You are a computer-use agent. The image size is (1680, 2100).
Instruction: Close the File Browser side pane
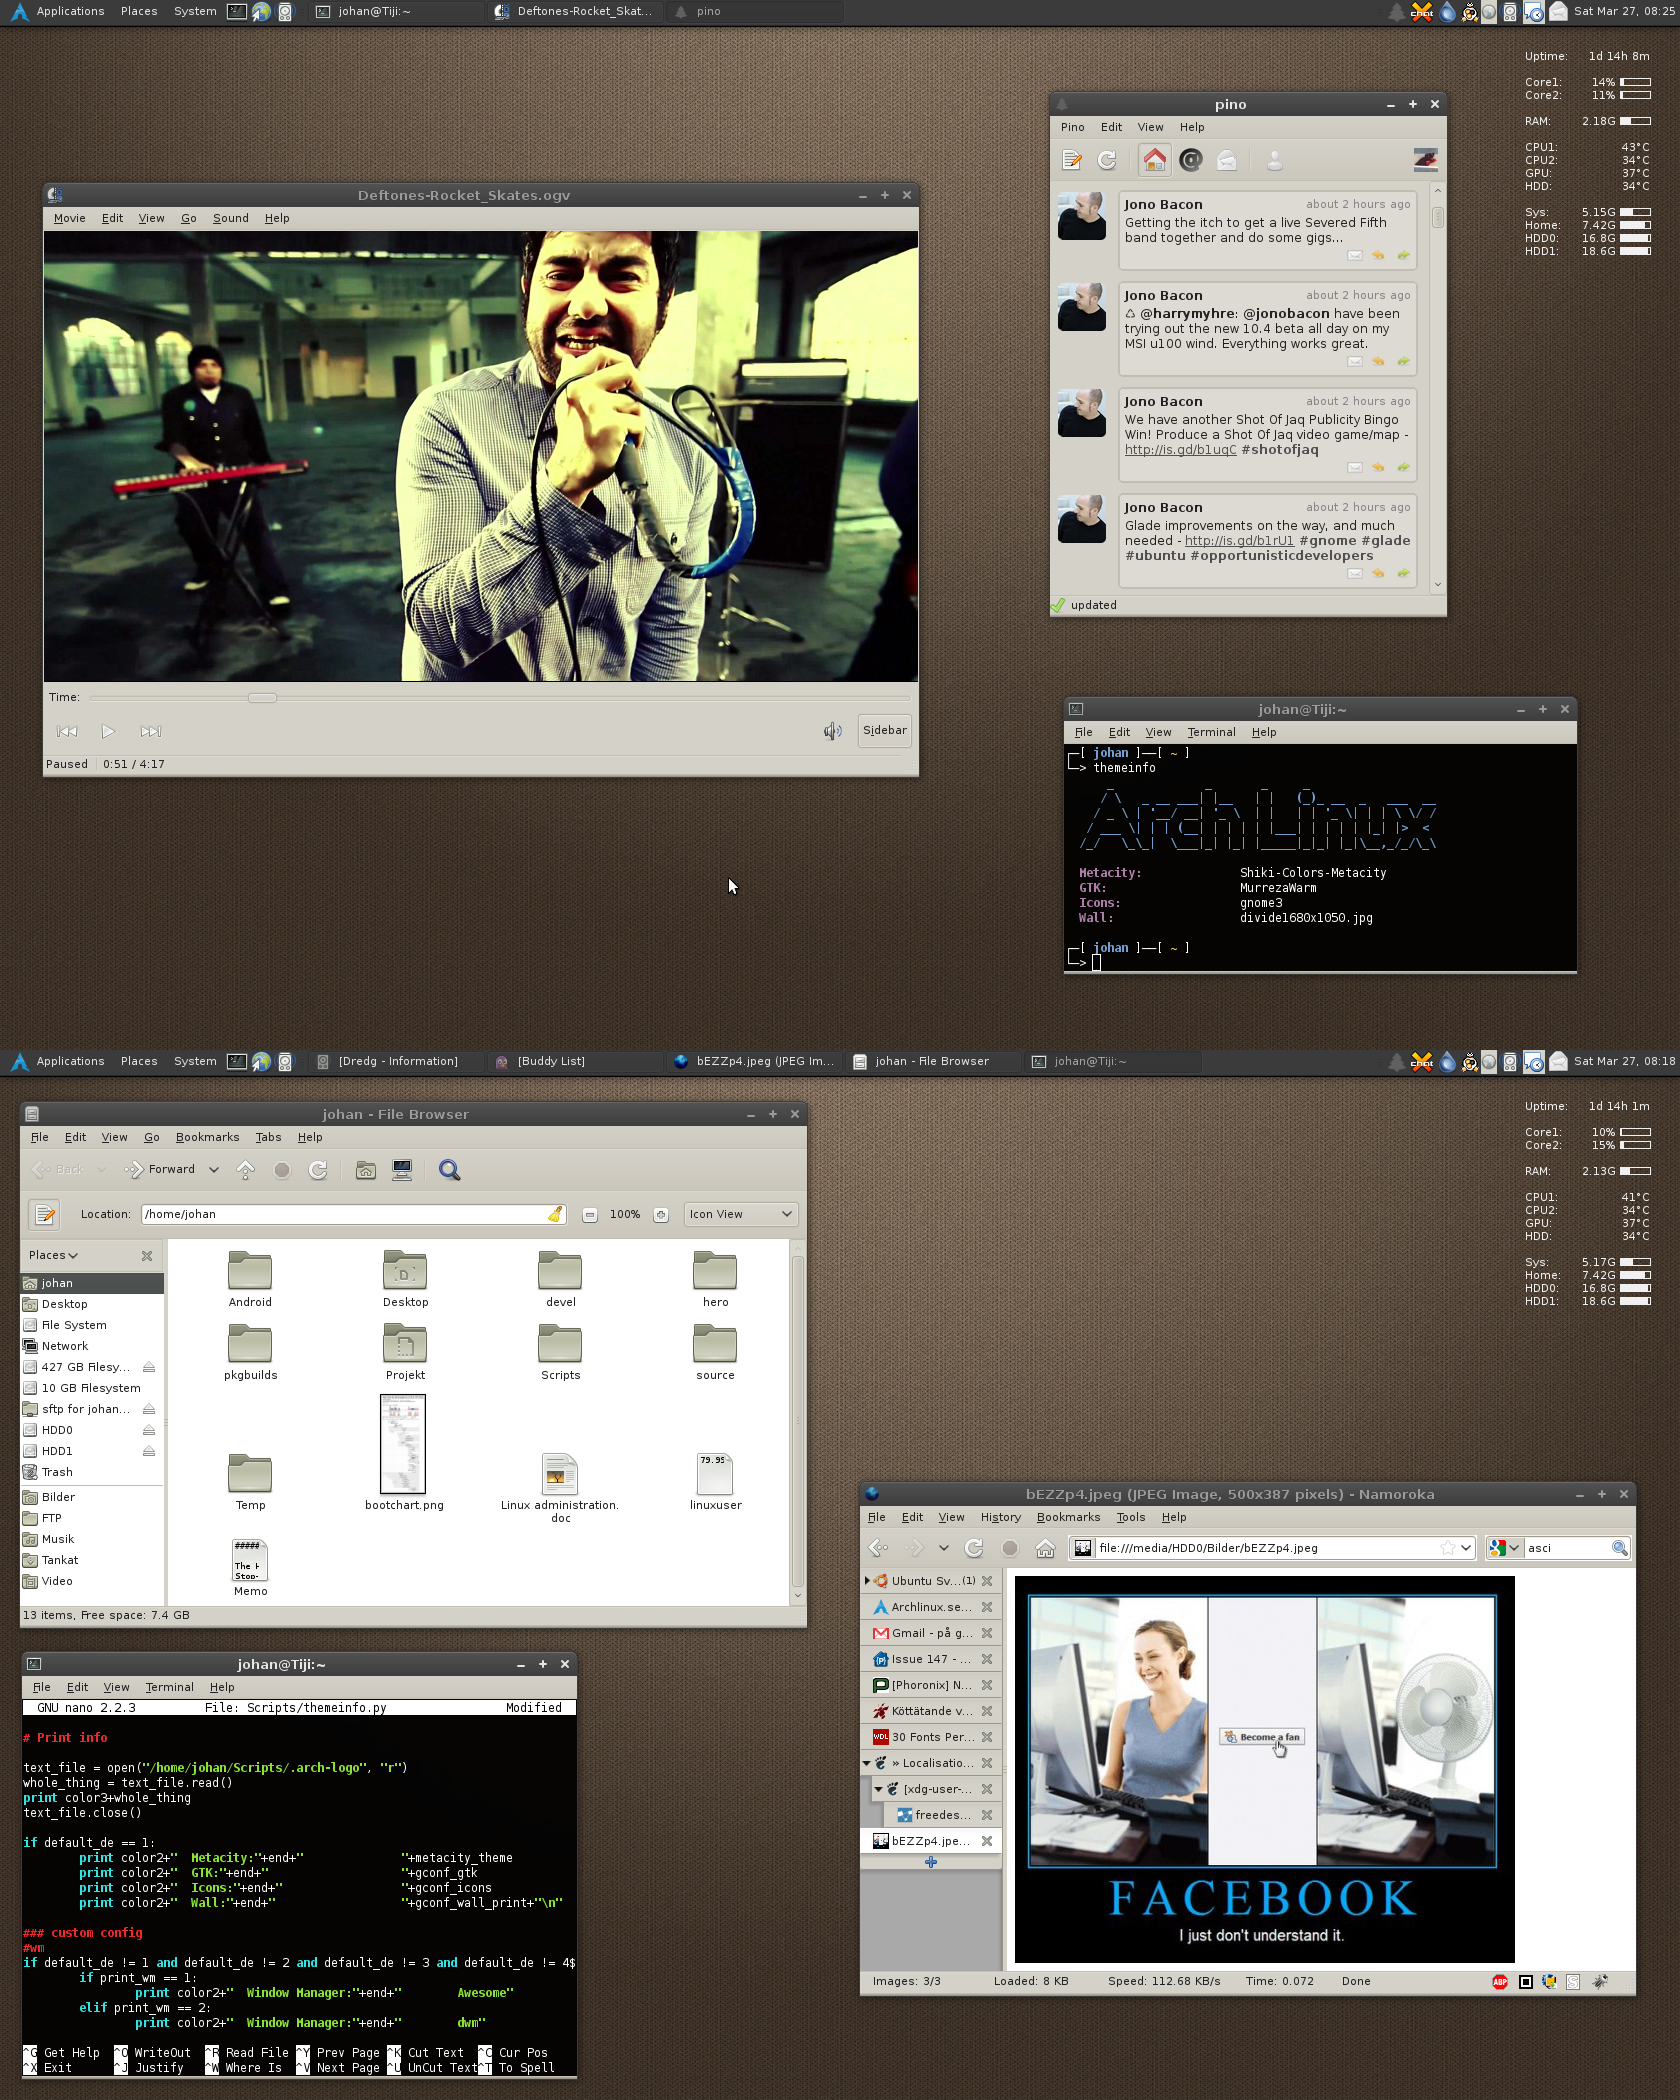(147, 1256)
